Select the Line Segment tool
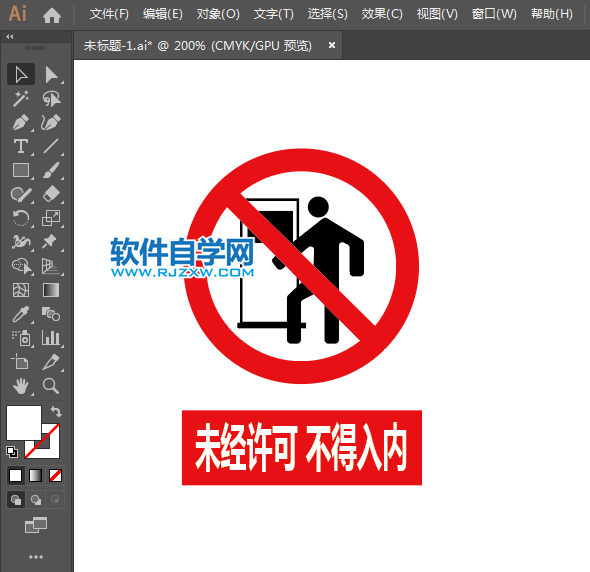 (51, 146)
